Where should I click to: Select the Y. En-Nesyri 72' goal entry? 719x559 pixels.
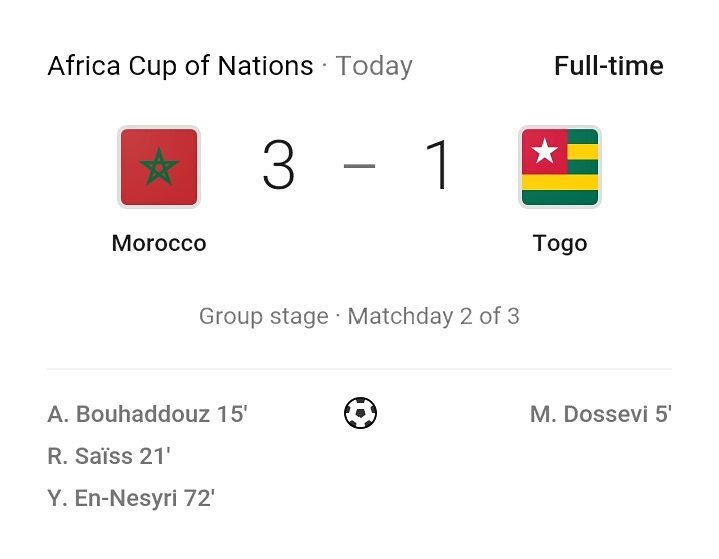pos(131,498)
